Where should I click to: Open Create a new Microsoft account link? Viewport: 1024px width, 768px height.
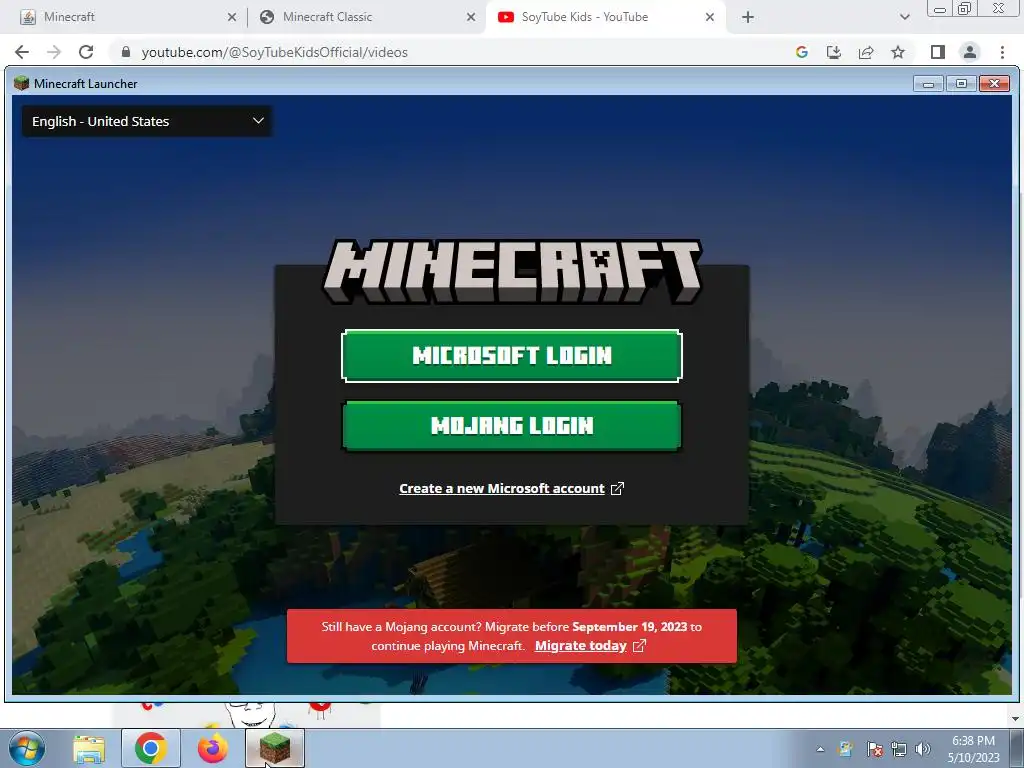pos(502,488)
